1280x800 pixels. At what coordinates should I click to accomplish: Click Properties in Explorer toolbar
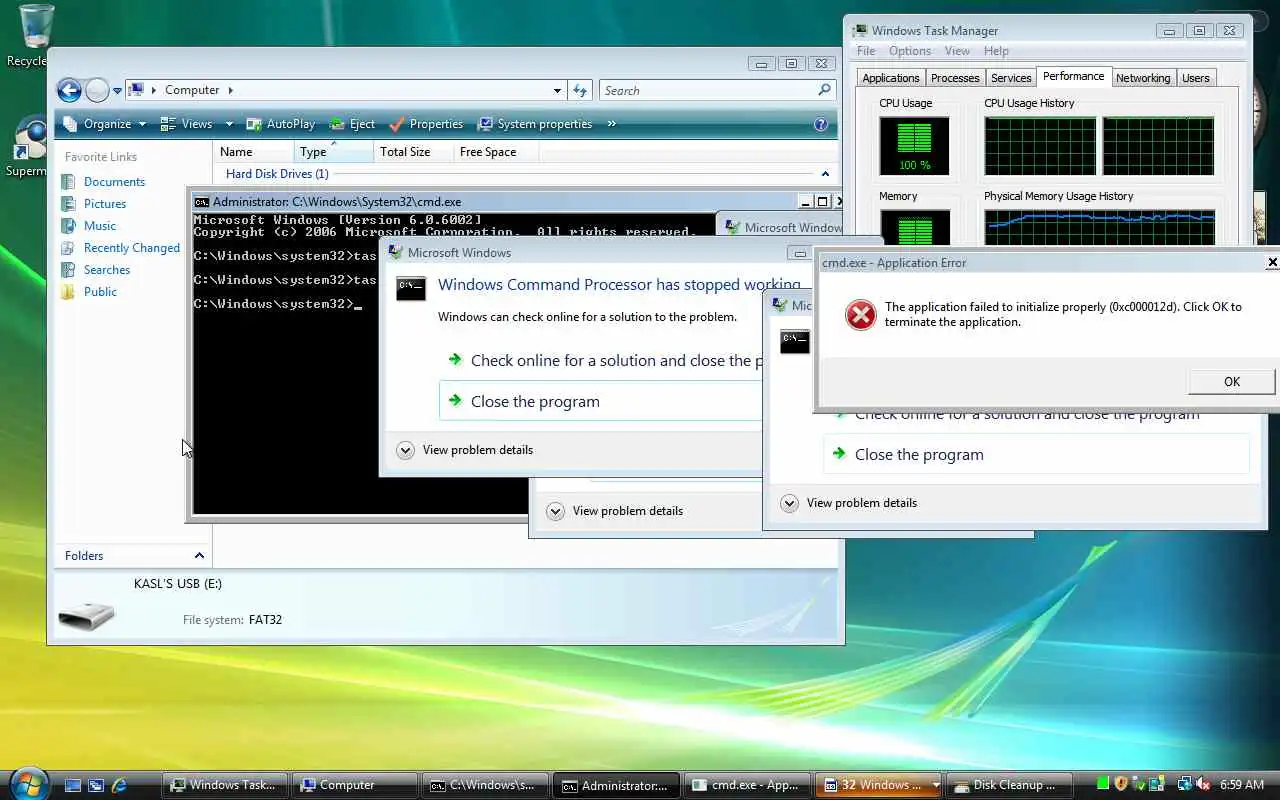[x=426, y=124]
